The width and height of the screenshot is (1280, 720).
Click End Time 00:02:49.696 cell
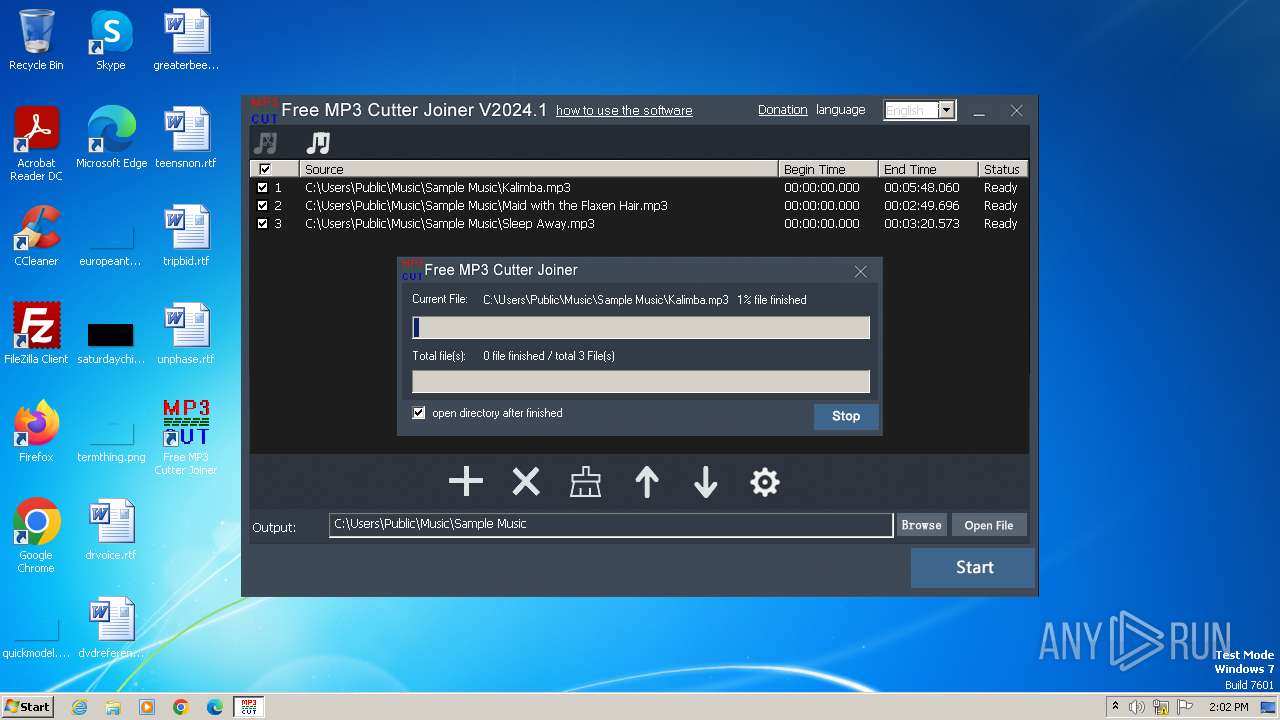[x=921, y=205]
